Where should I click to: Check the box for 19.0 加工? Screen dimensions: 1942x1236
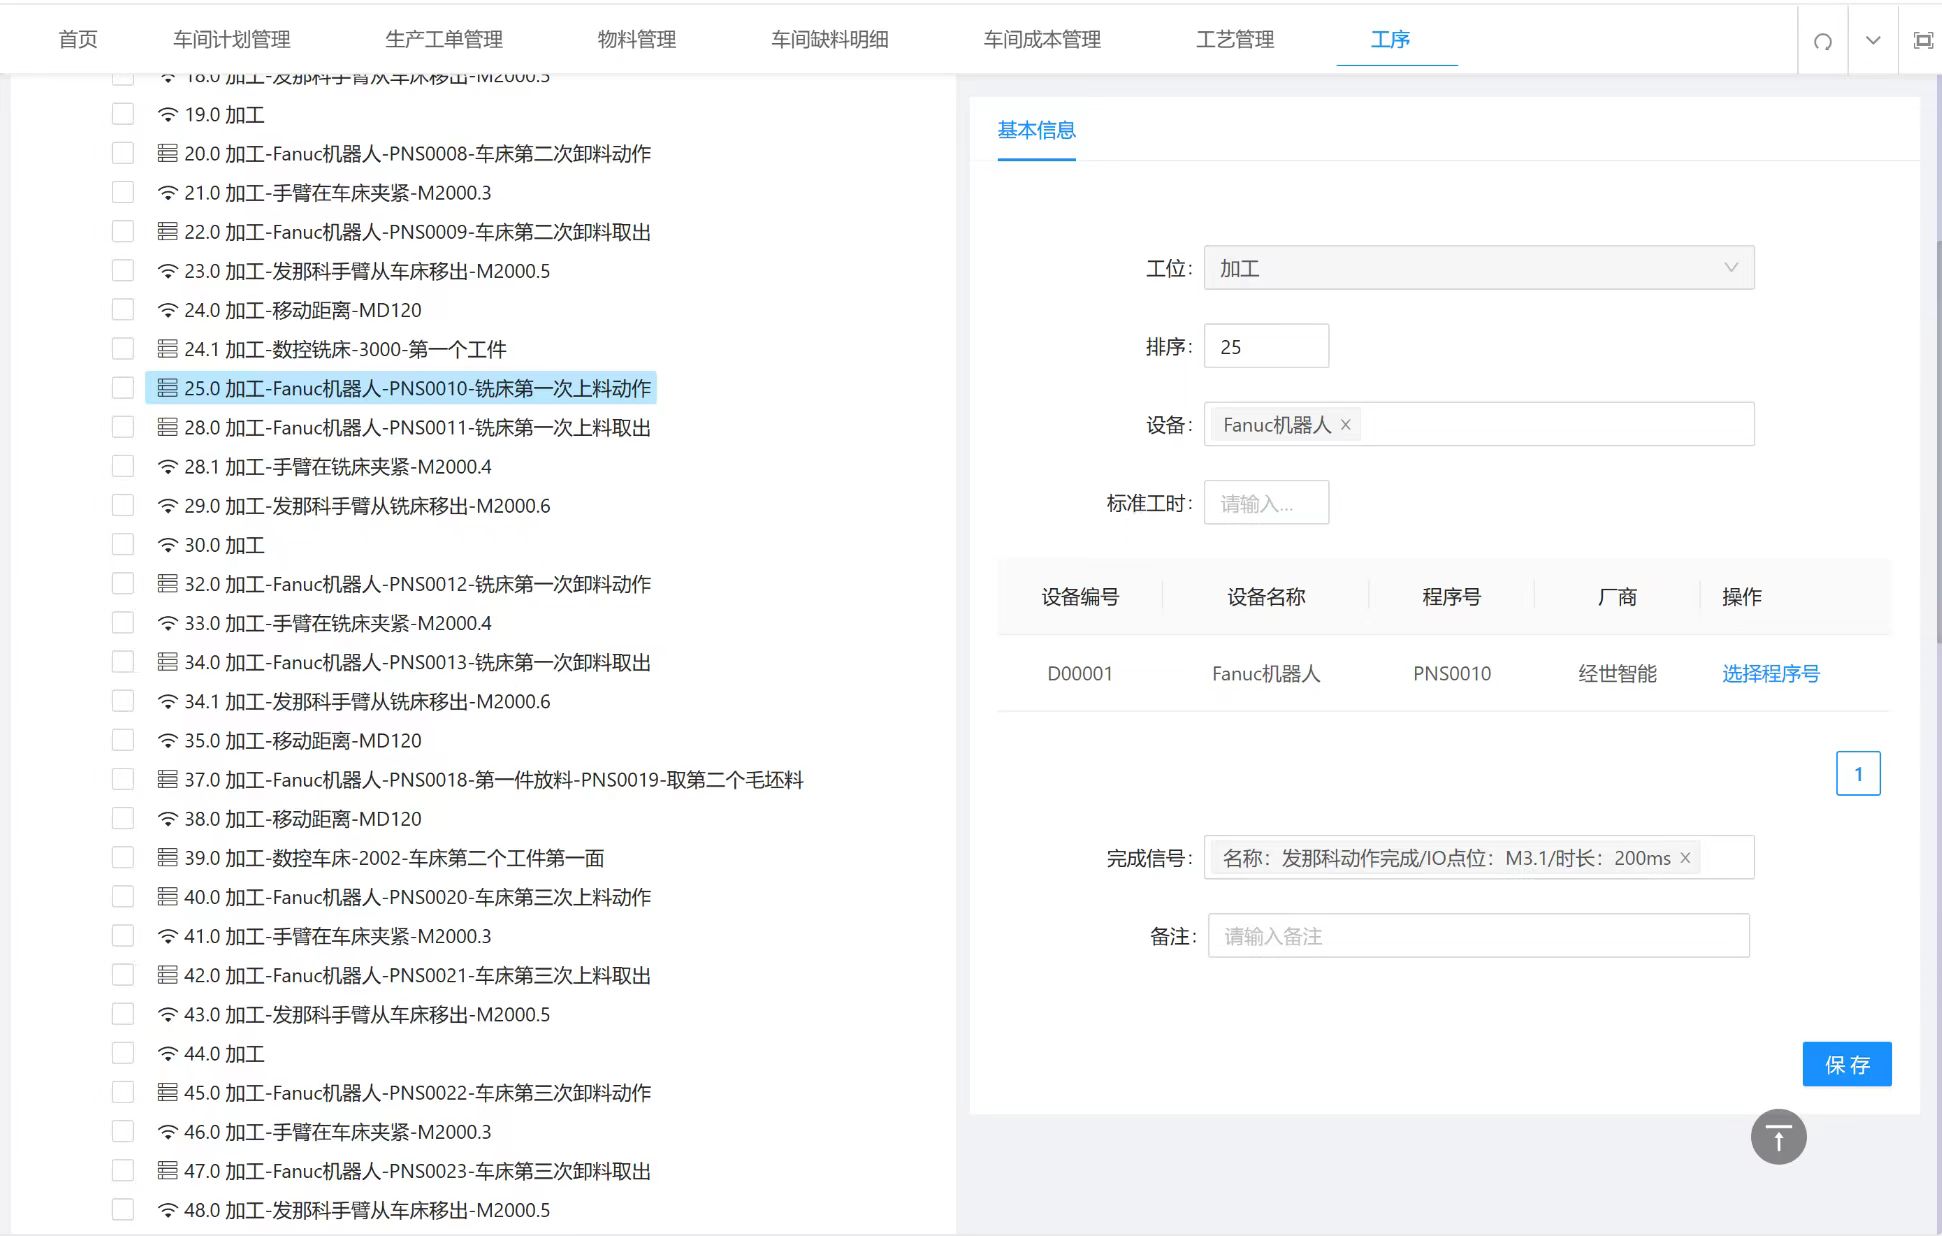point(123,114)
